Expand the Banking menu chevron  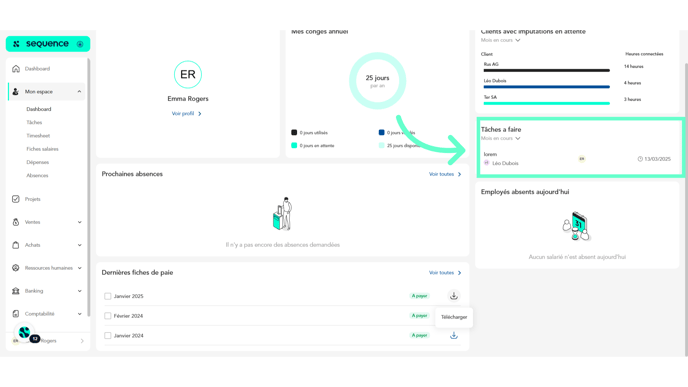(79, 291)
